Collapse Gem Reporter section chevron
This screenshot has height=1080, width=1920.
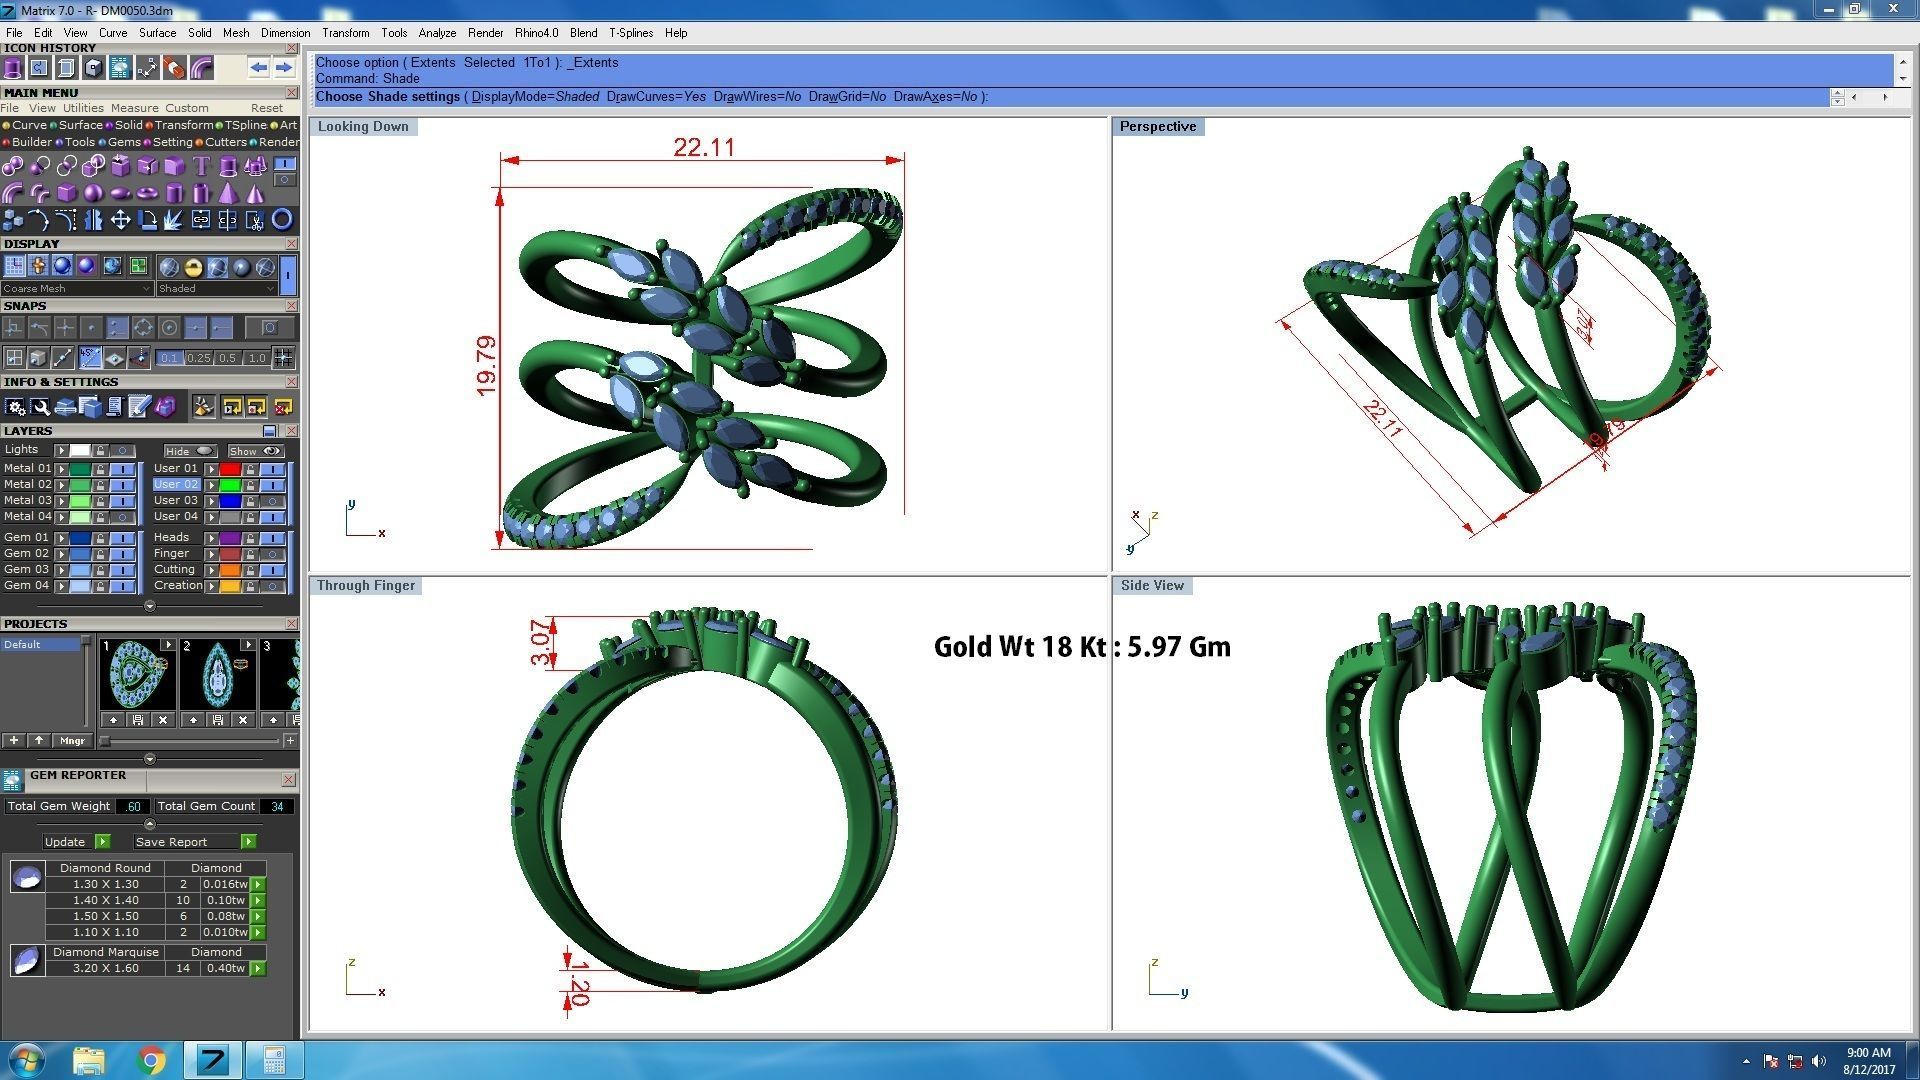[x=149, y=825]
